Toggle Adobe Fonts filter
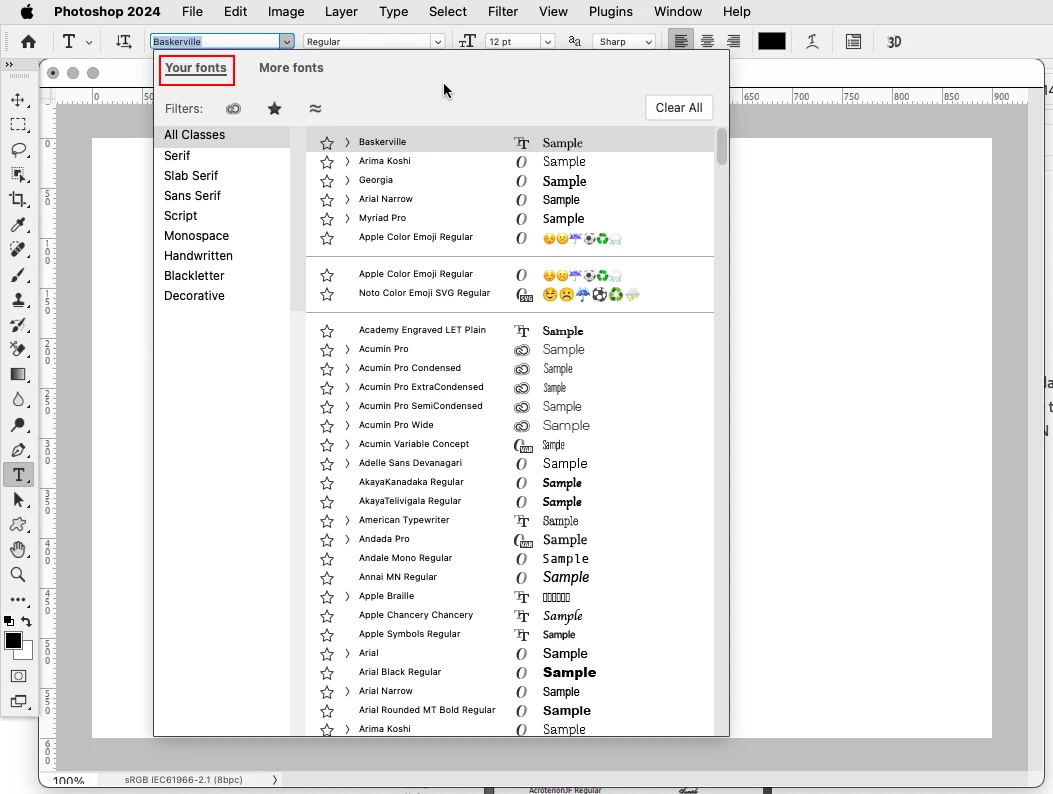This screenshot has height=794, width=1053. pyautogui.click(x=233, y=109)
